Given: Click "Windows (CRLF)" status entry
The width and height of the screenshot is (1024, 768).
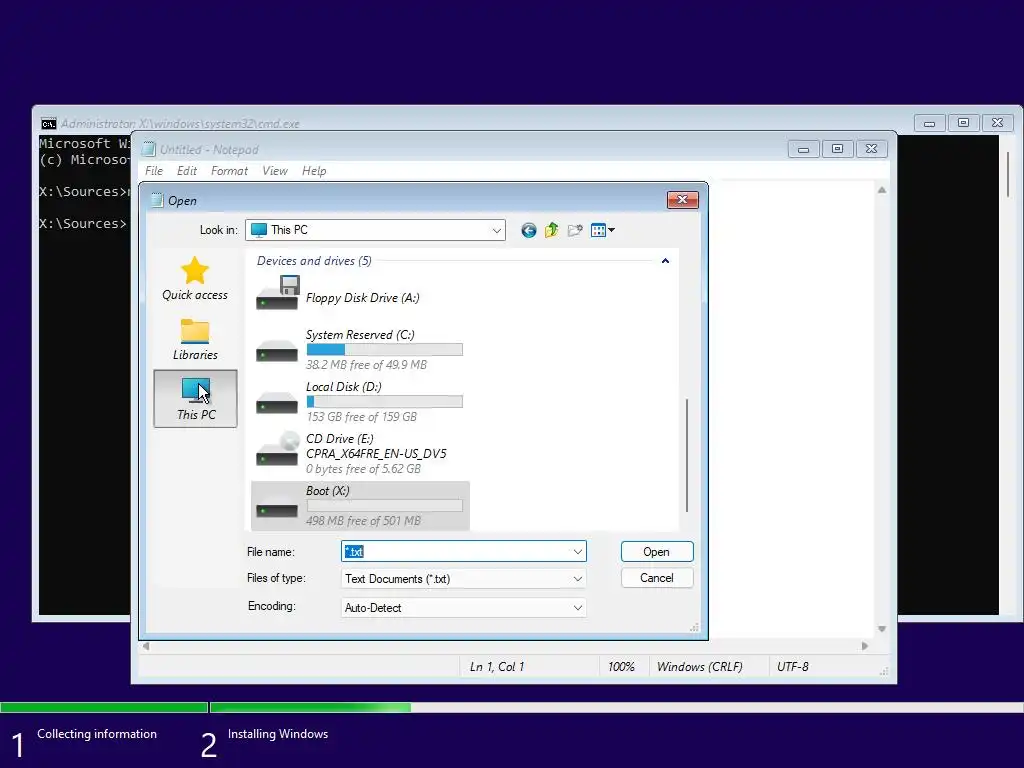Looking at the screenshot, I should point(699,667).
